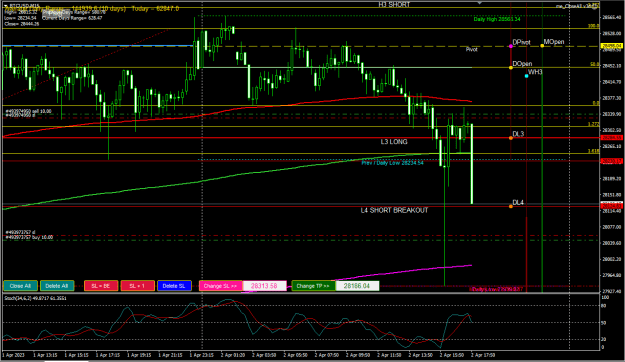Click the chart shift triangle at the top
The image size is (625, 362).
(x=480, y=3)
